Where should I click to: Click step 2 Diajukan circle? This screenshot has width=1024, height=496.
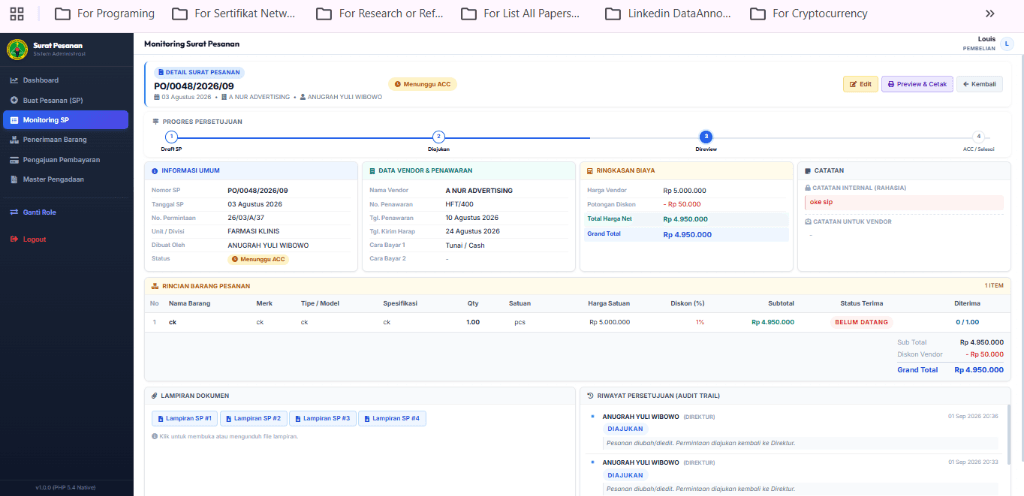click(x=439, y=137)
